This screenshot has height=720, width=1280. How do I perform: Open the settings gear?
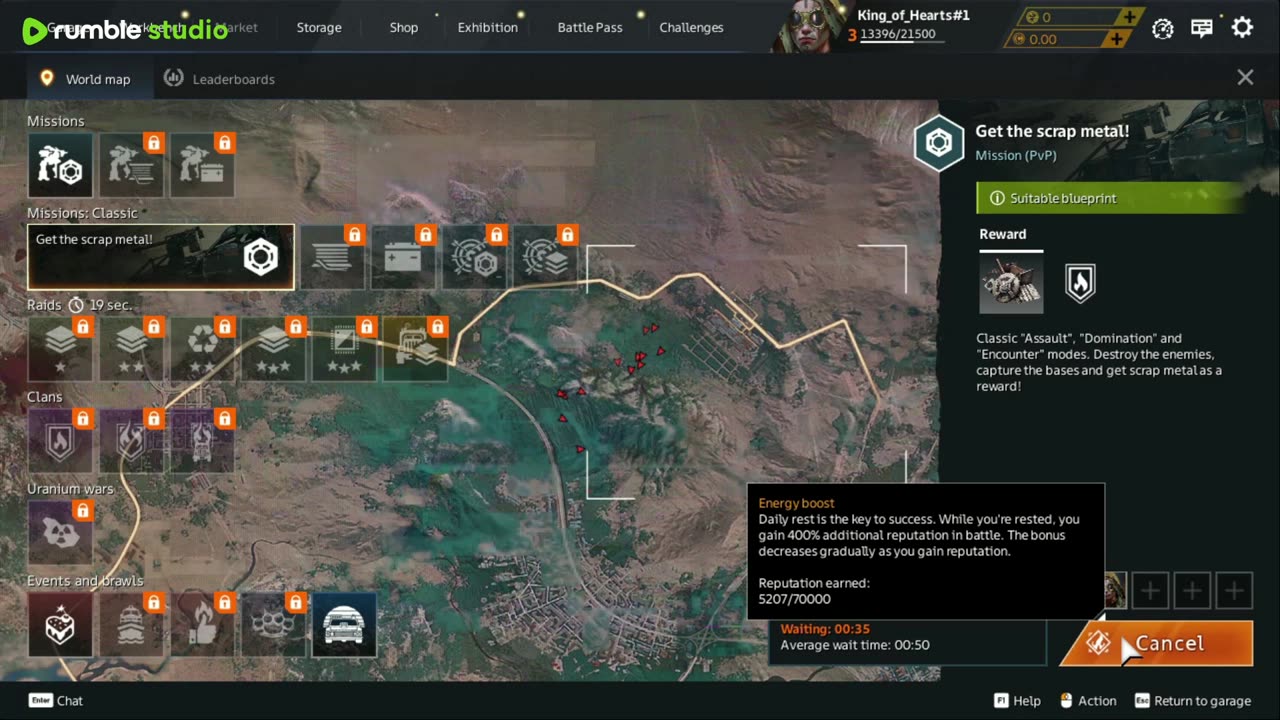tap(1242, 28)
